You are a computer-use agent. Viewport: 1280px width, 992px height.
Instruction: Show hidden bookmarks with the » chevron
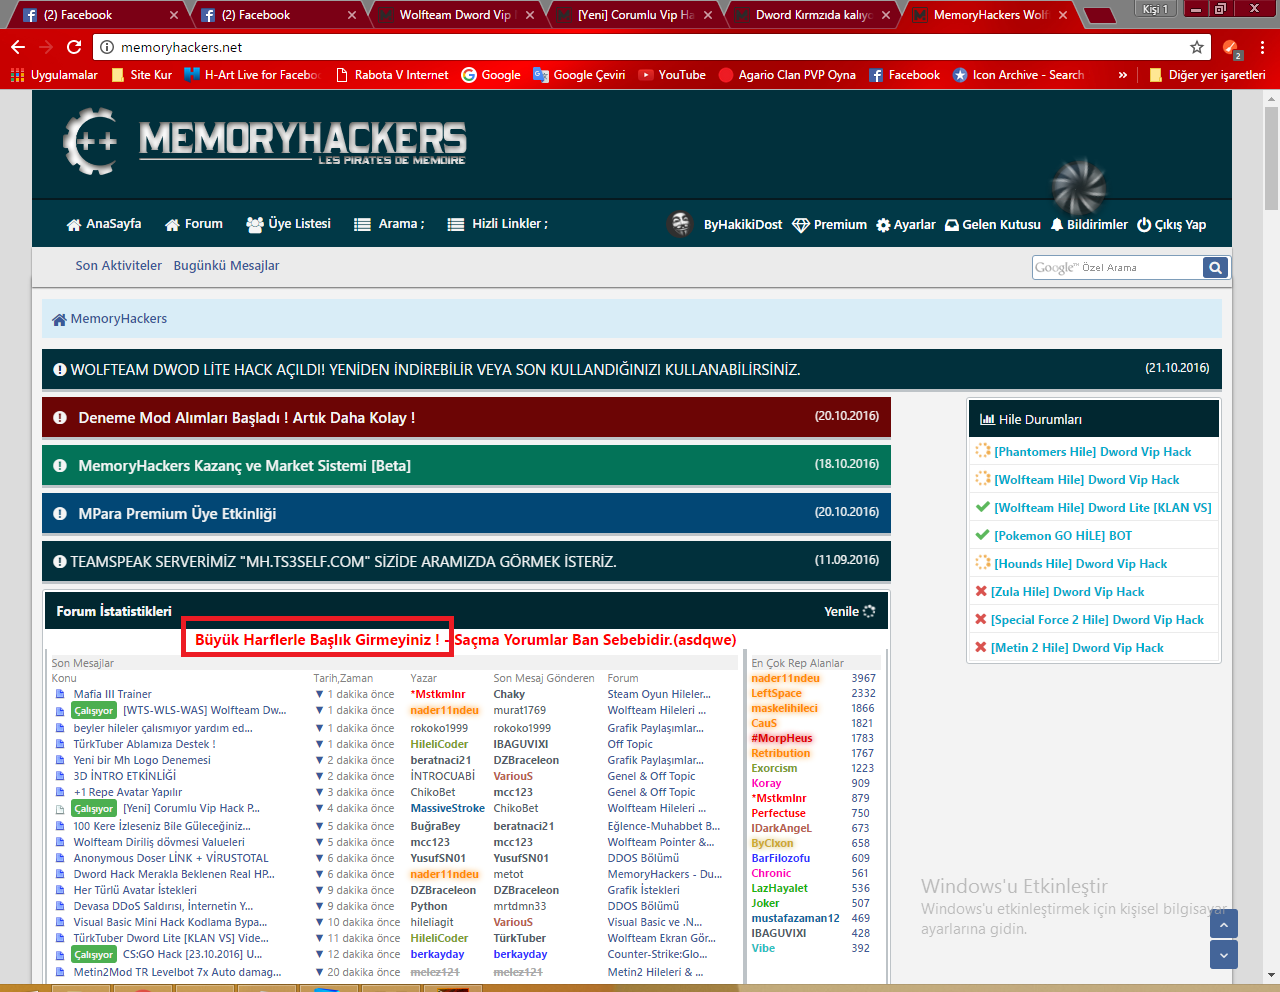[1123, 75]
